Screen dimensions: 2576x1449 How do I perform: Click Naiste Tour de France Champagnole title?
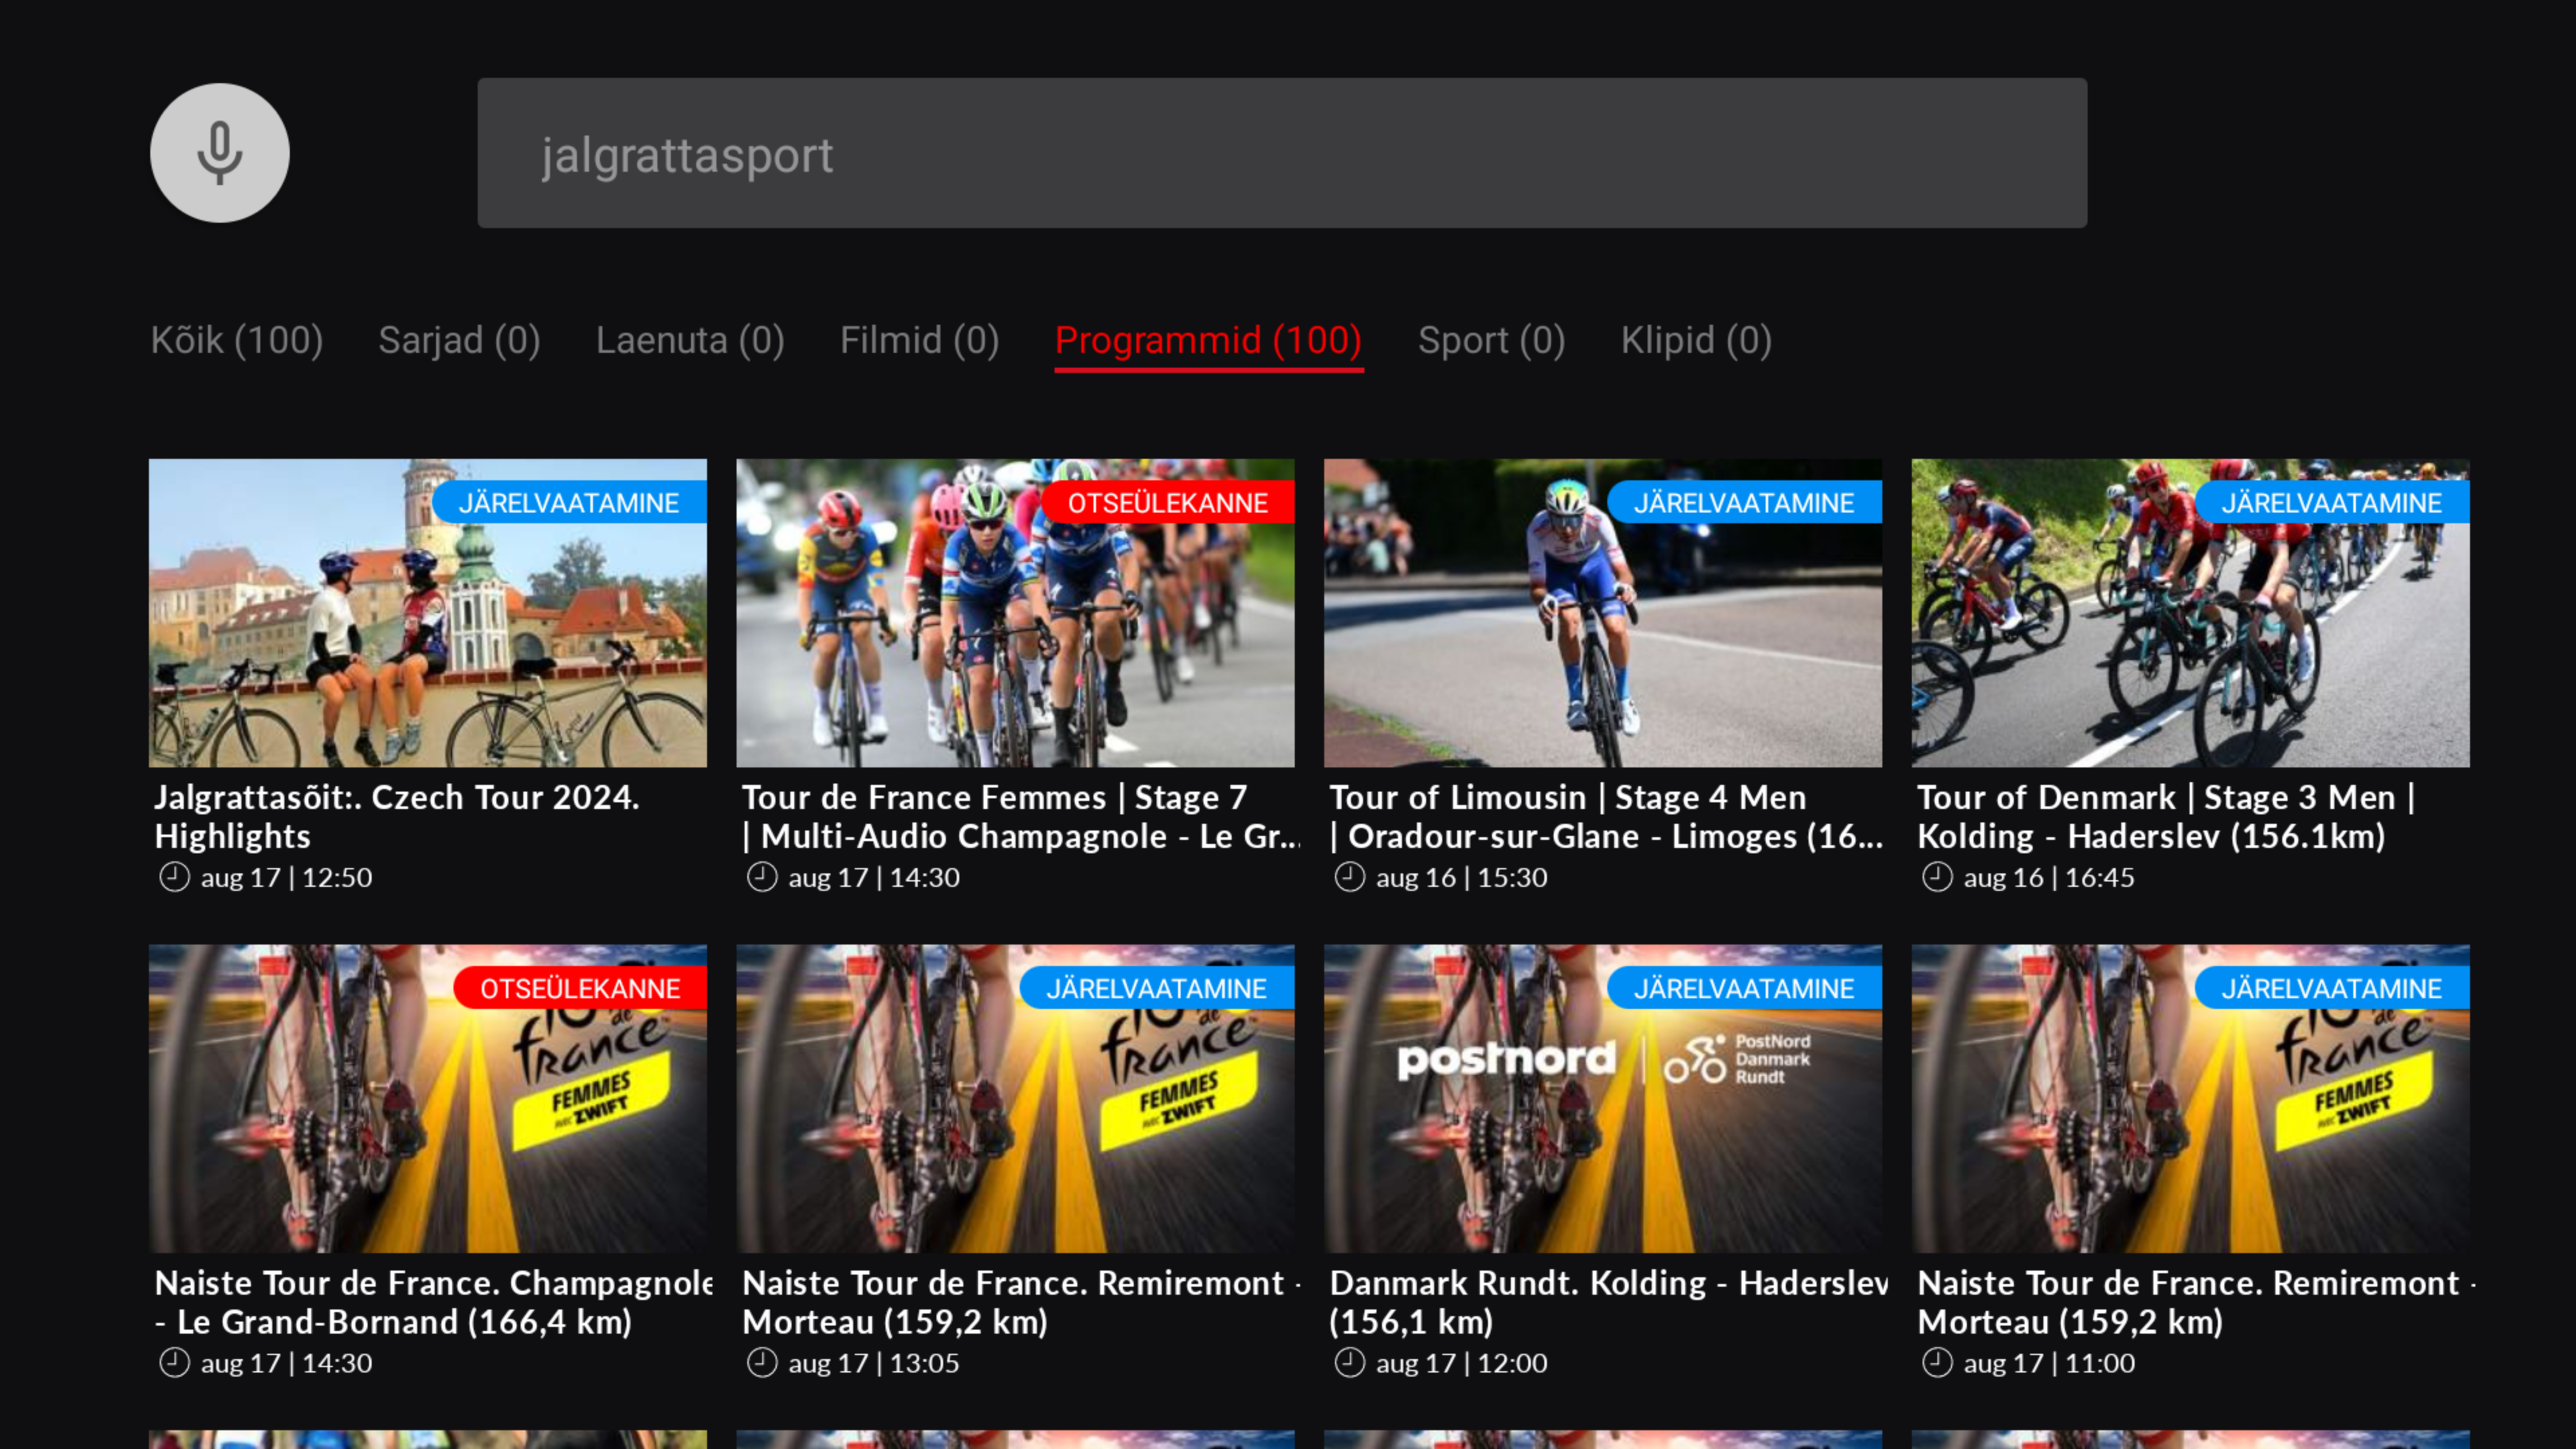point(433,1302)
